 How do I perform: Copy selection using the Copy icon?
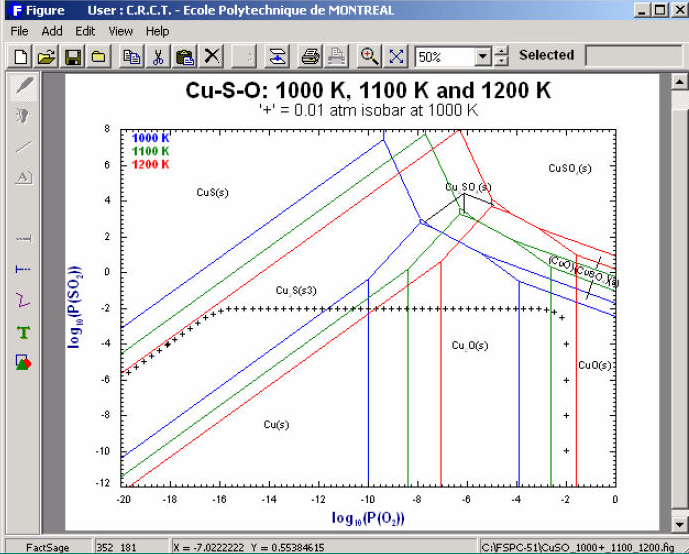coord(131,57)
